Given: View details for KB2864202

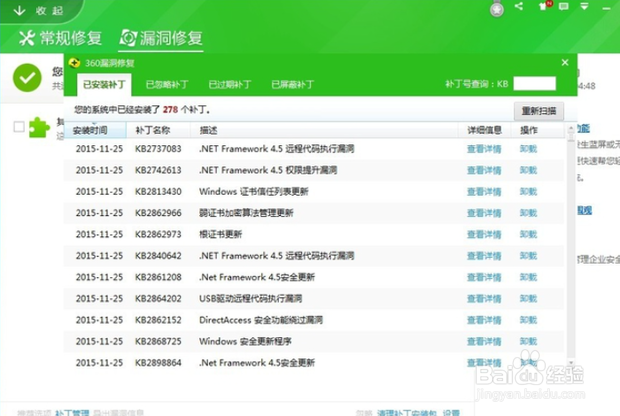Looking at the screenshot, I should tap(484, 298).
